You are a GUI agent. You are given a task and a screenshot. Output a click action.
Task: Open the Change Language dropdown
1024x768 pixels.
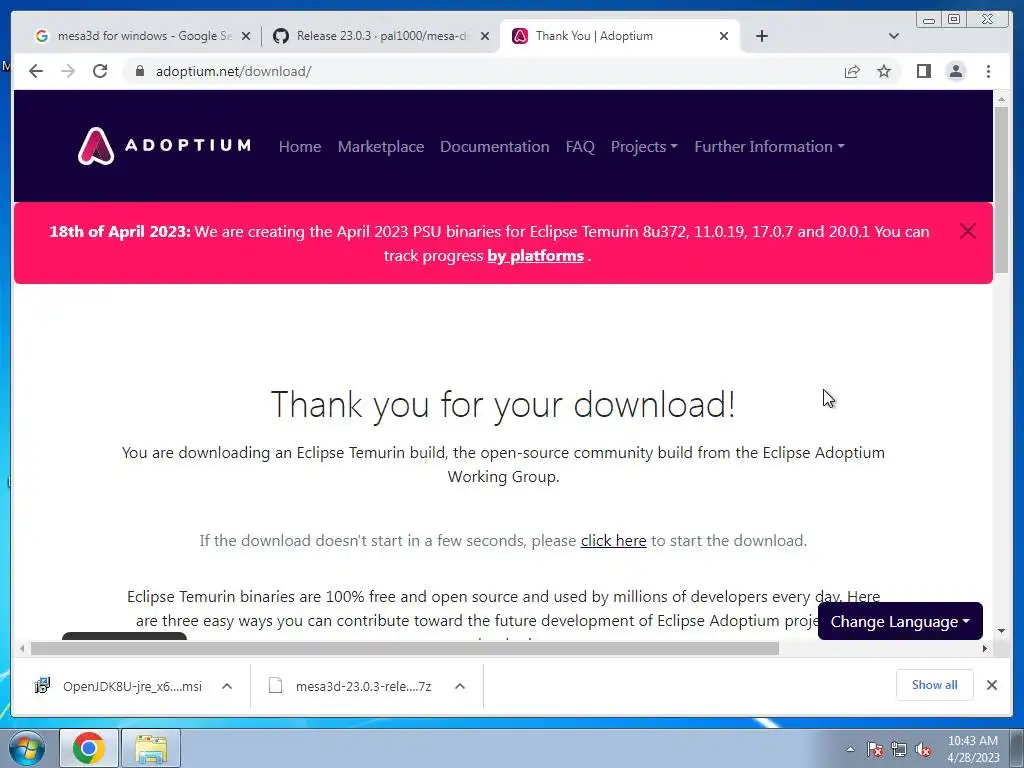(900, 621)
